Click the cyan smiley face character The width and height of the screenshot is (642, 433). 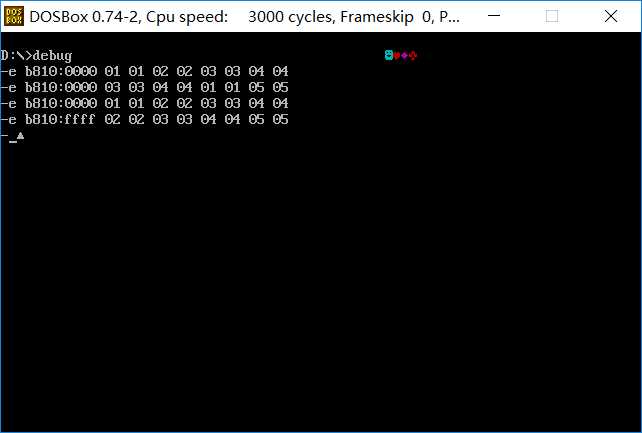point(389,55)
